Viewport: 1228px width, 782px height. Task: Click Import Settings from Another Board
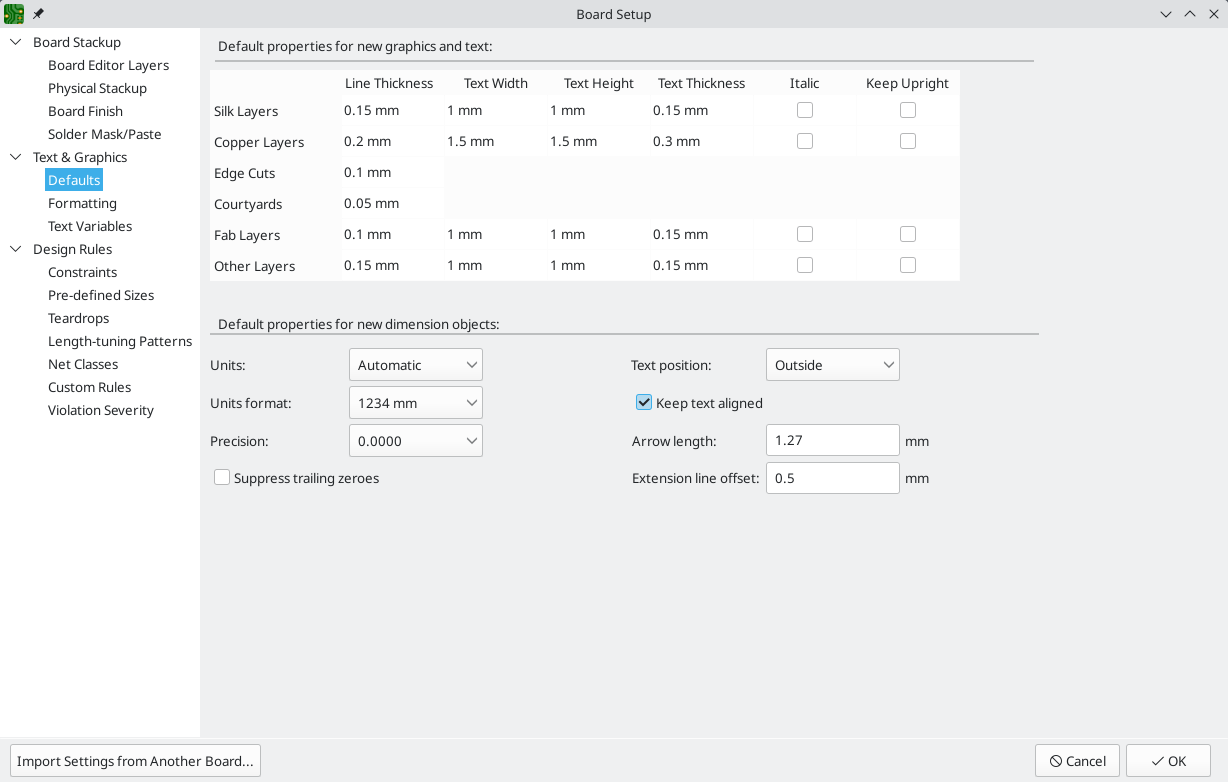[135, 761]
